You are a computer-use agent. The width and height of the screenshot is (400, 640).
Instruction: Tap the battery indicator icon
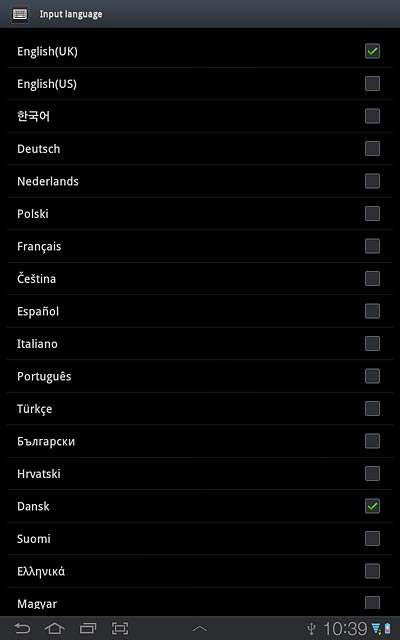click(x=387, y=629)
